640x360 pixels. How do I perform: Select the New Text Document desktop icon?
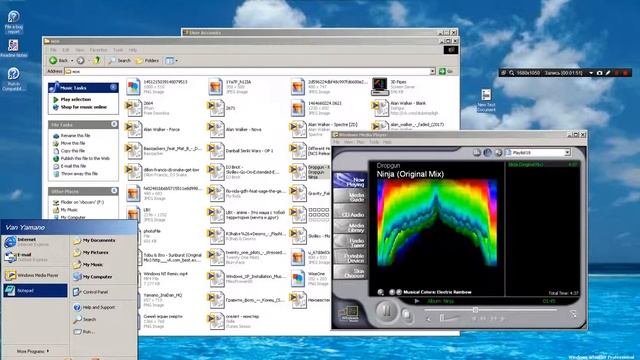tap(486, 100)
